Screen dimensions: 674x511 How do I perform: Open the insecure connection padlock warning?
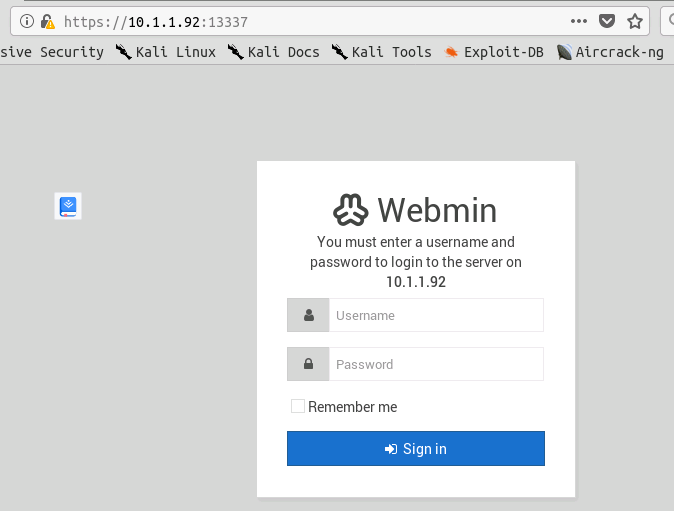48,21
